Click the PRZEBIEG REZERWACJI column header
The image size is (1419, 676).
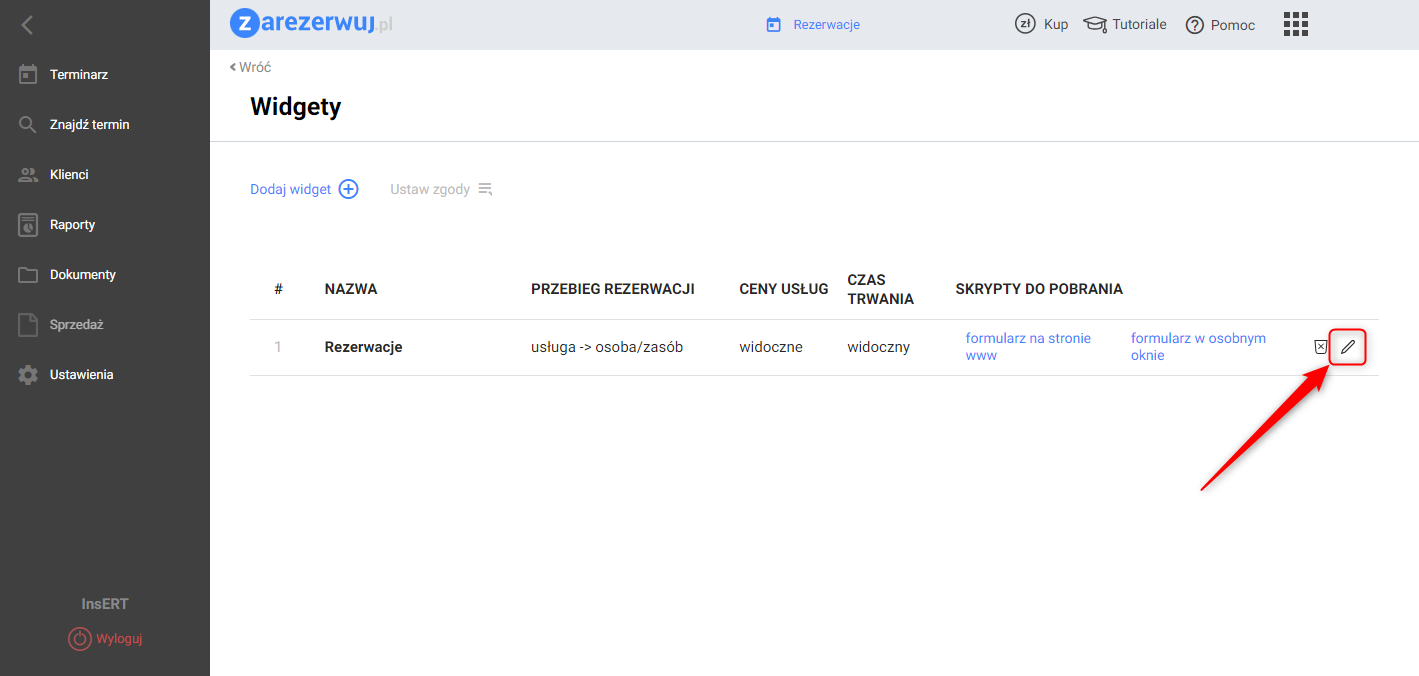pyautogui.click(x=613, y=289)
